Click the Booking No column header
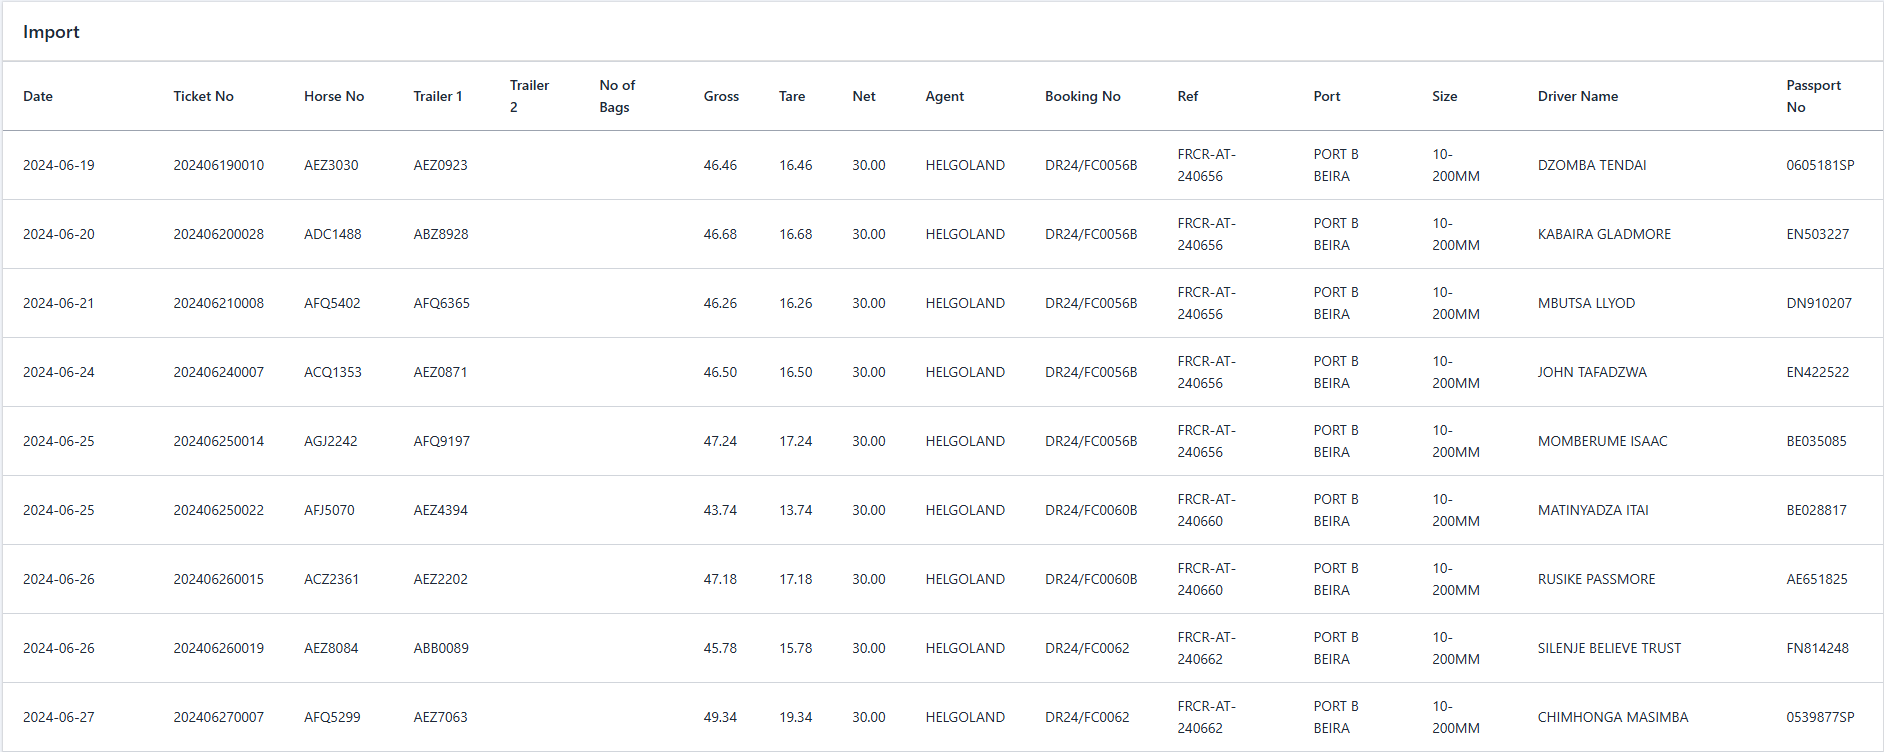Screen dimensions: 1884x752 coord(1082,96)
